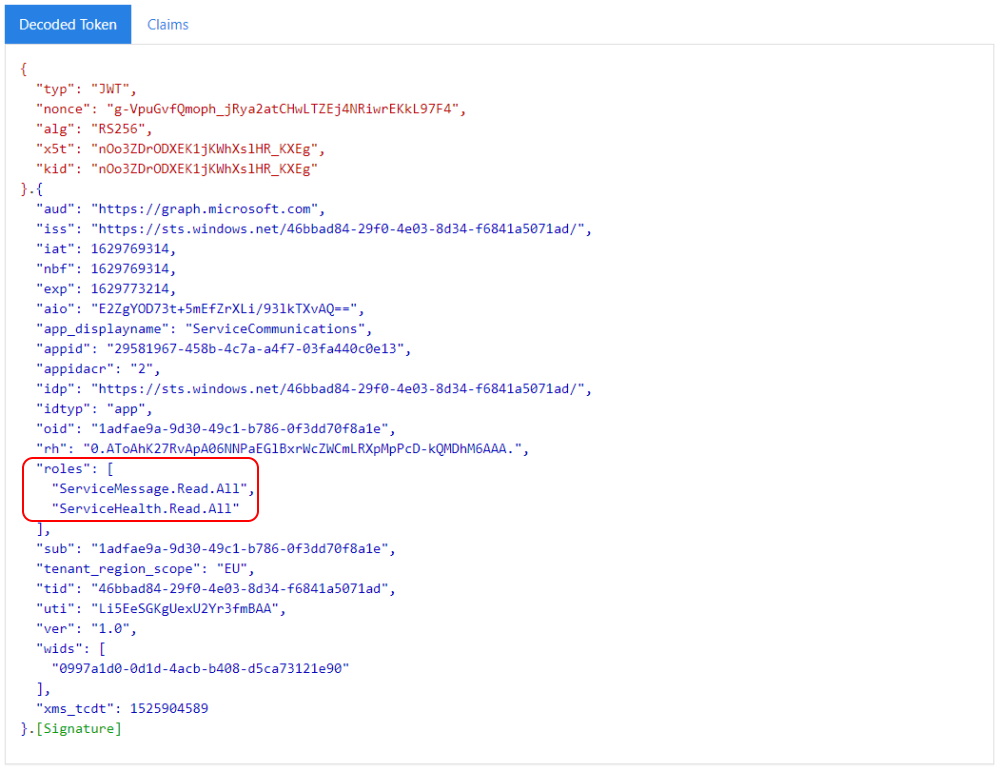Select the "iat" value 1629769314
The width and height of the screenshot is (1000, 772).
click(x=130, y=249)
